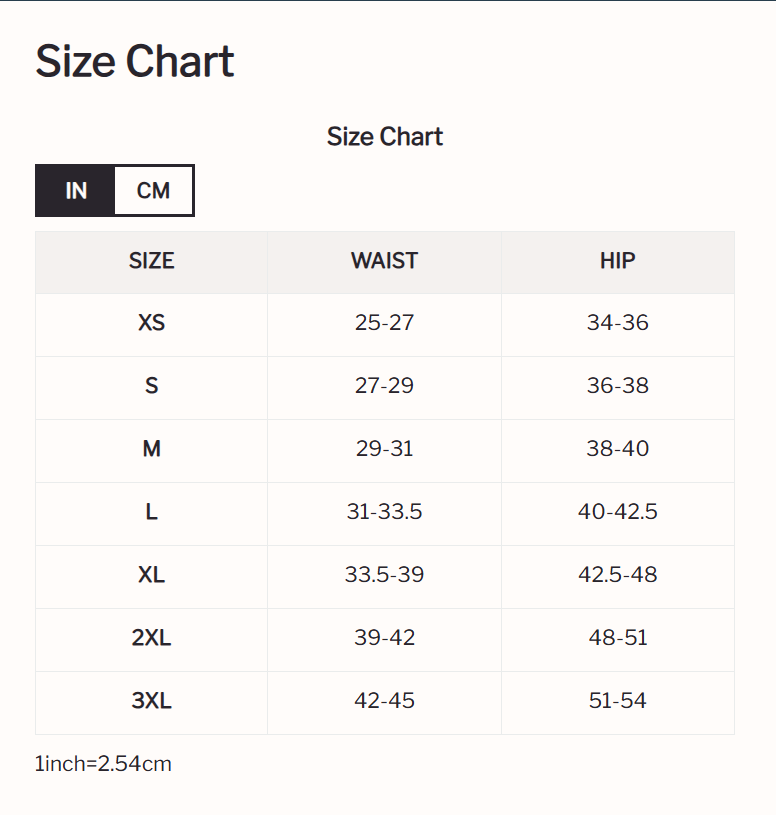The image size is (776, 815).
Task: Switch size units to CM
Action: click(x=153, y=190)
